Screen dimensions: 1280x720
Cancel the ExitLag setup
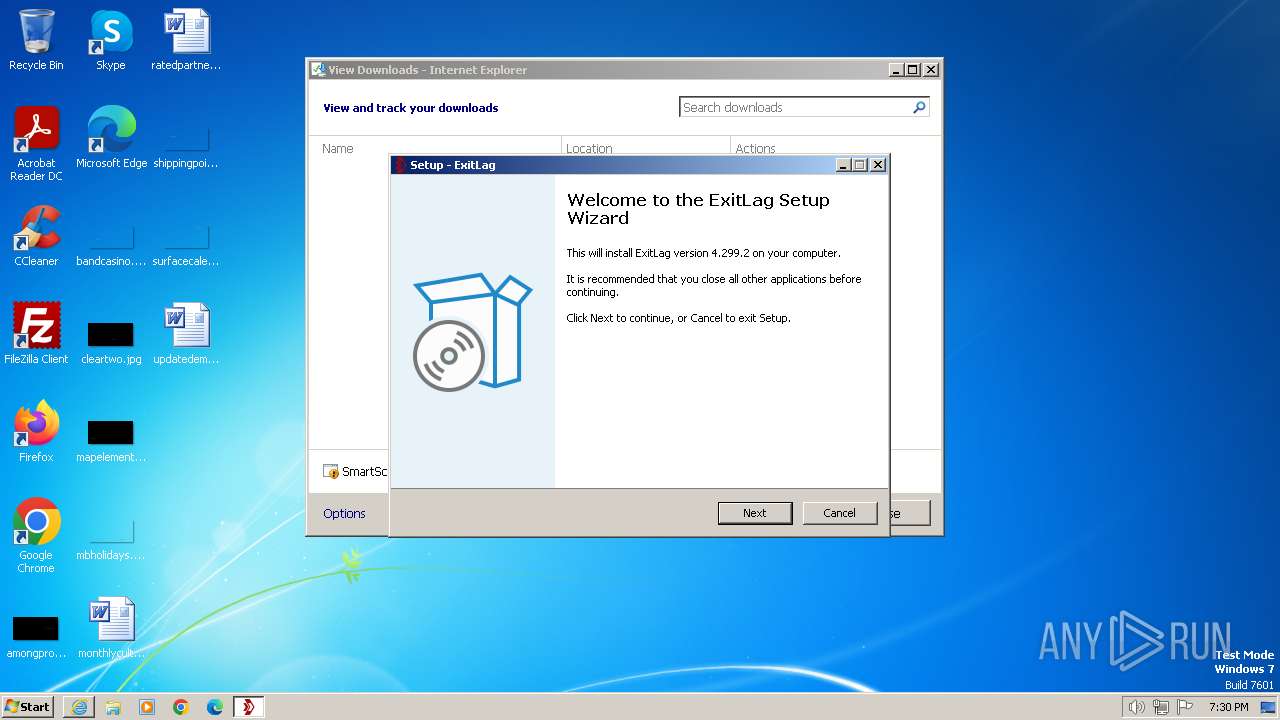[839, 513]
